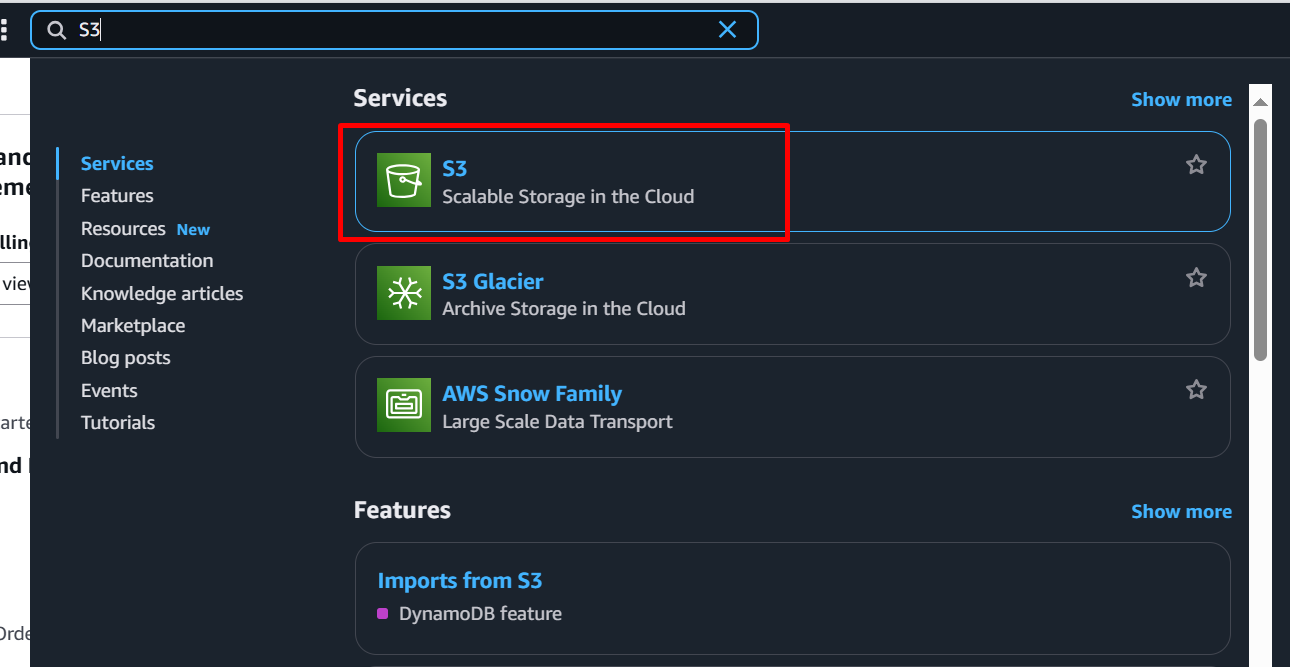This screenshot has width=1290, height=667.
Task: Favorite S3 with its star
Action: pyautogui.click(x=1196, y=165)
